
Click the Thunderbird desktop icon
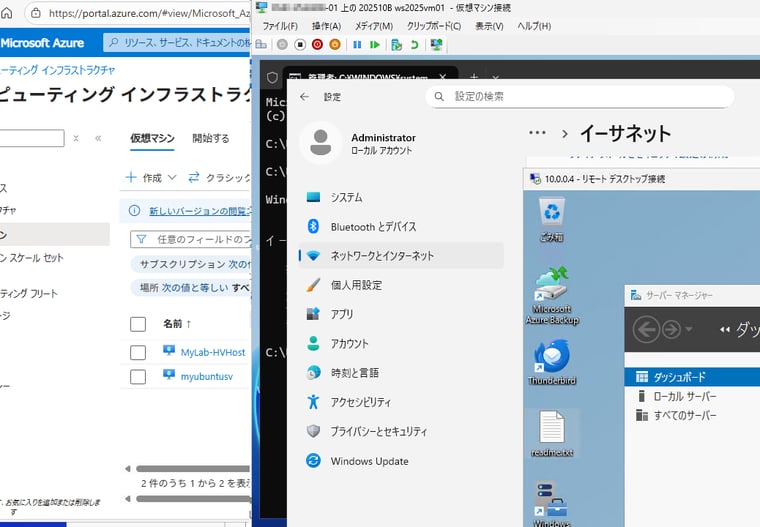click(552, 362)
